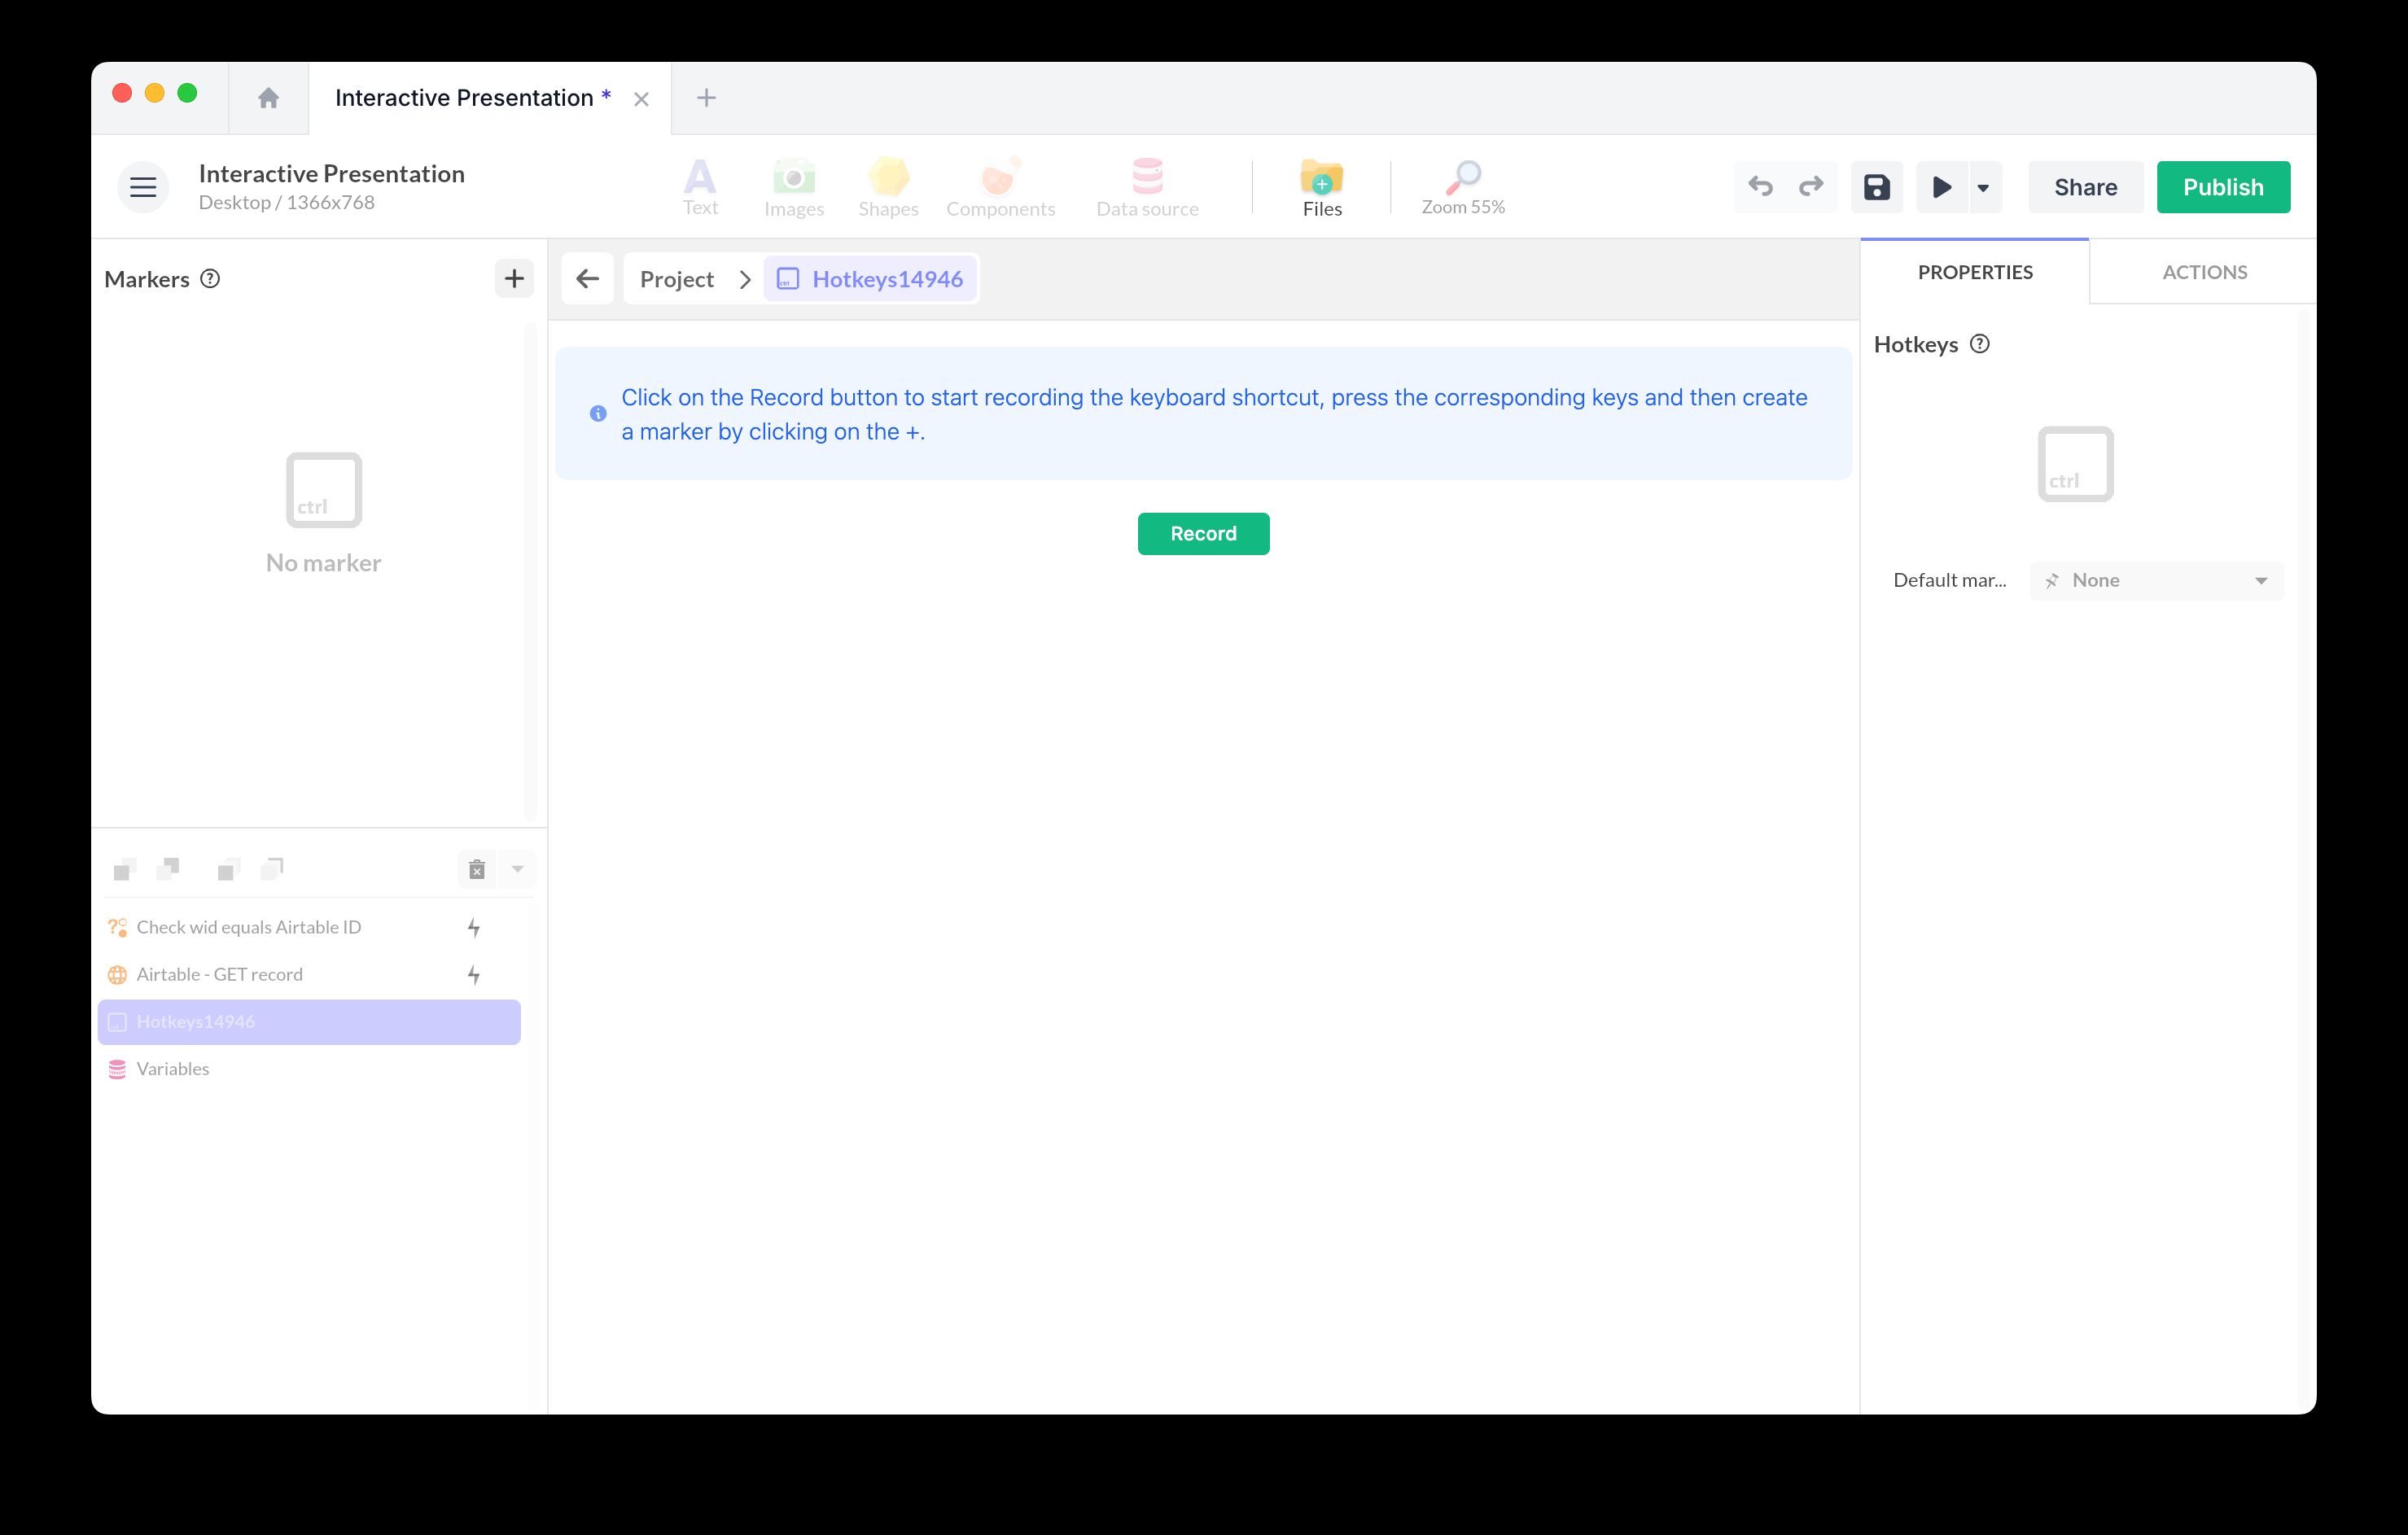This screenshot has width=2408, height=1535.
Task: Delete marker with the trash icon
Action: [476, 869]
